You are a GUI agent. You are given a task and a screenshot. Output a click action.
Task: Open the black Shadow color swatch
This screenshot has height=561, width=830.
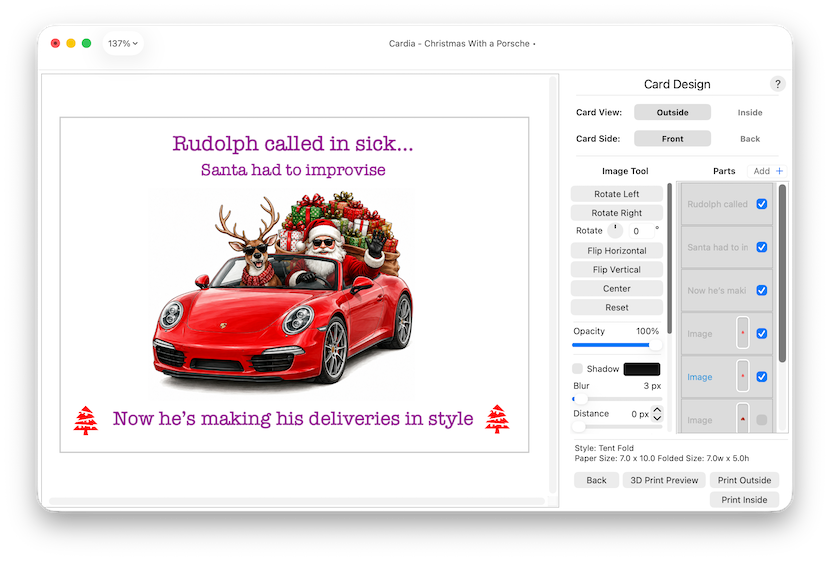[642, 369]
